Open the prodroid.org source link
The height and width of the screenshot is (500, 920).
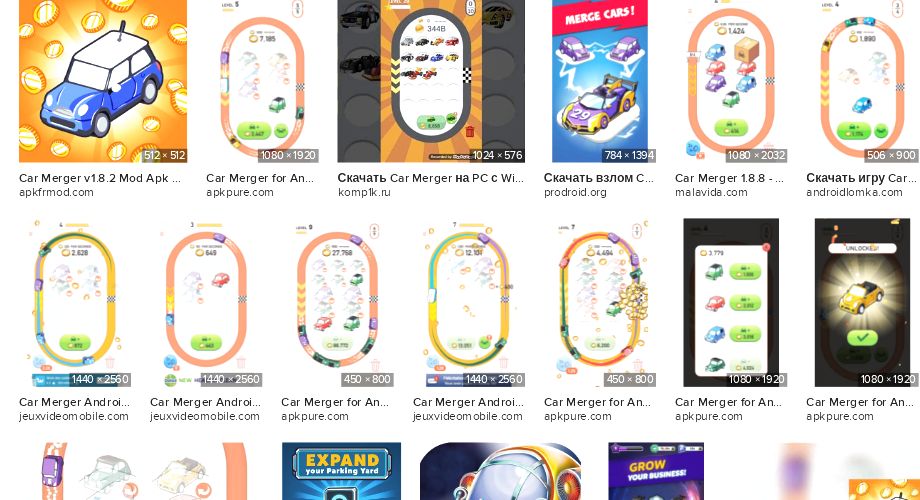click(x=575, y=192)
